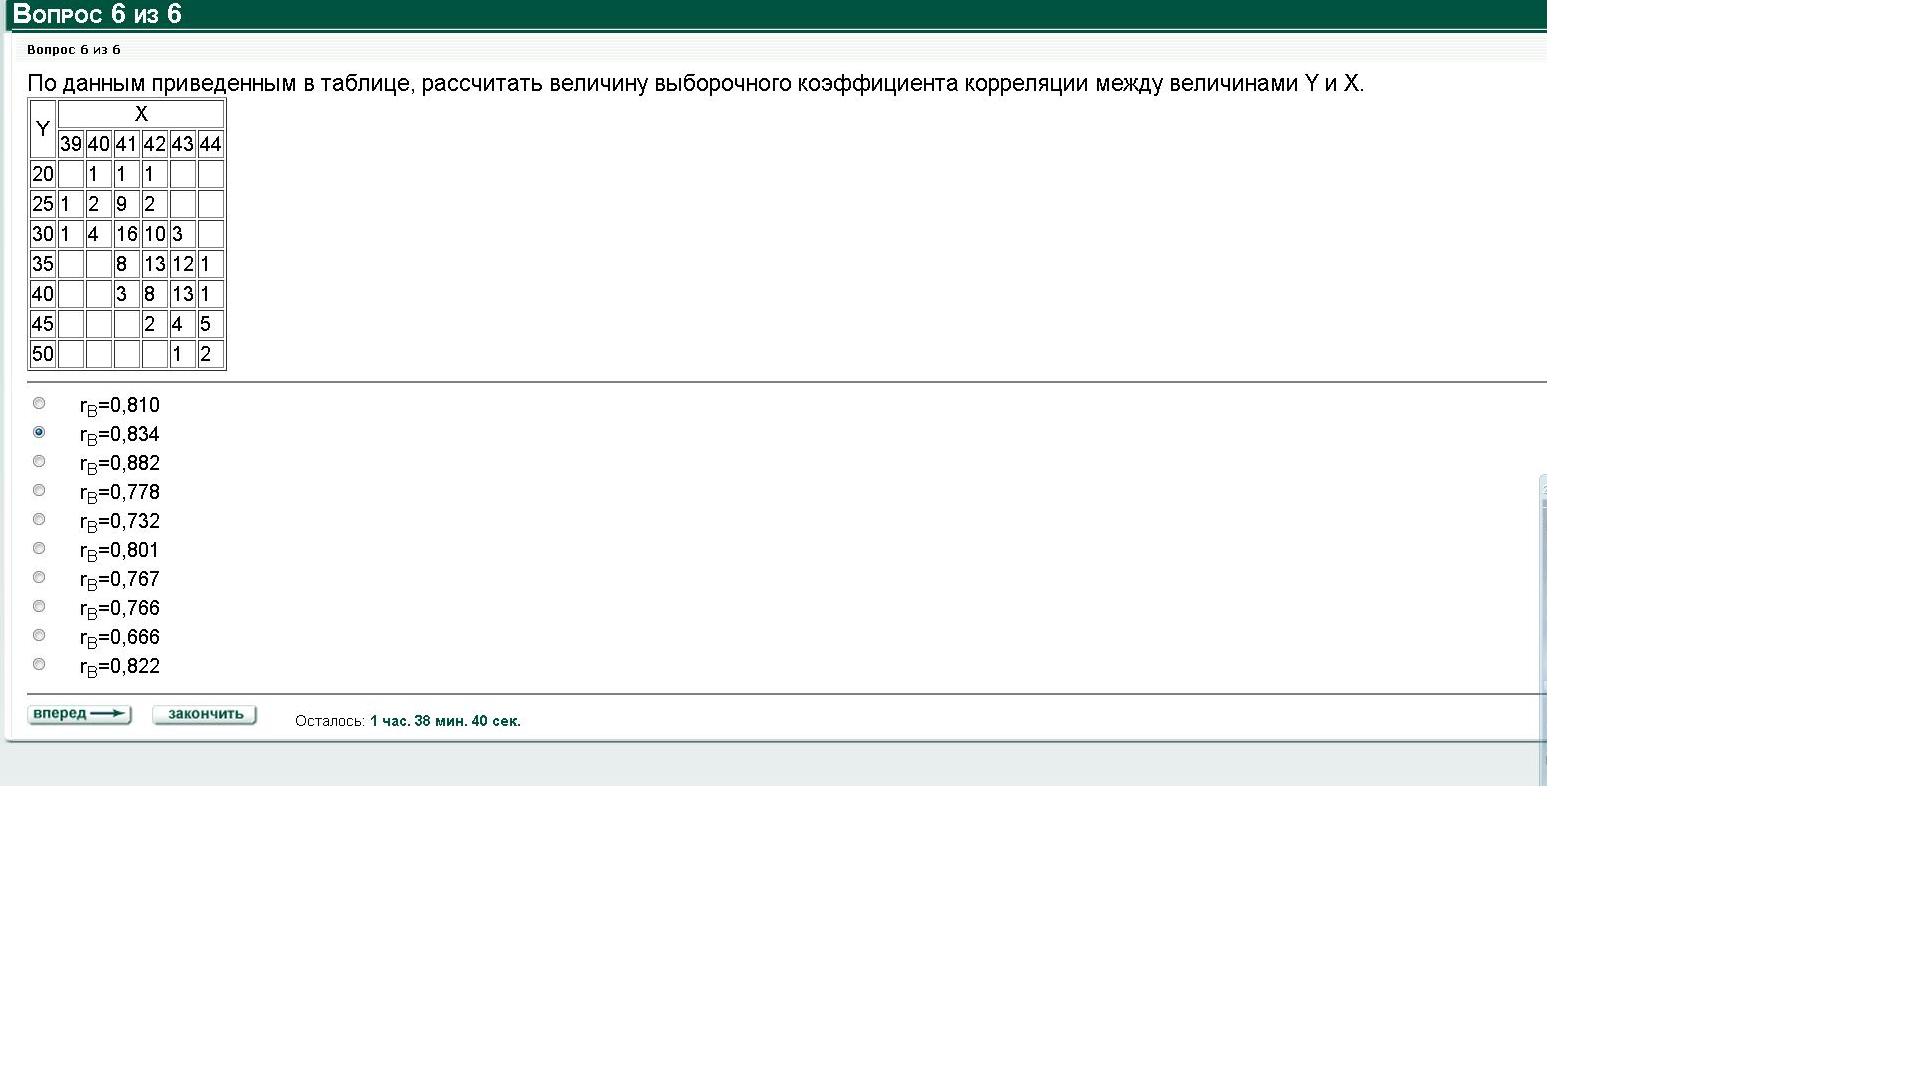Click the Y header cell in table
The image size is (1920, 1080).
43,129
